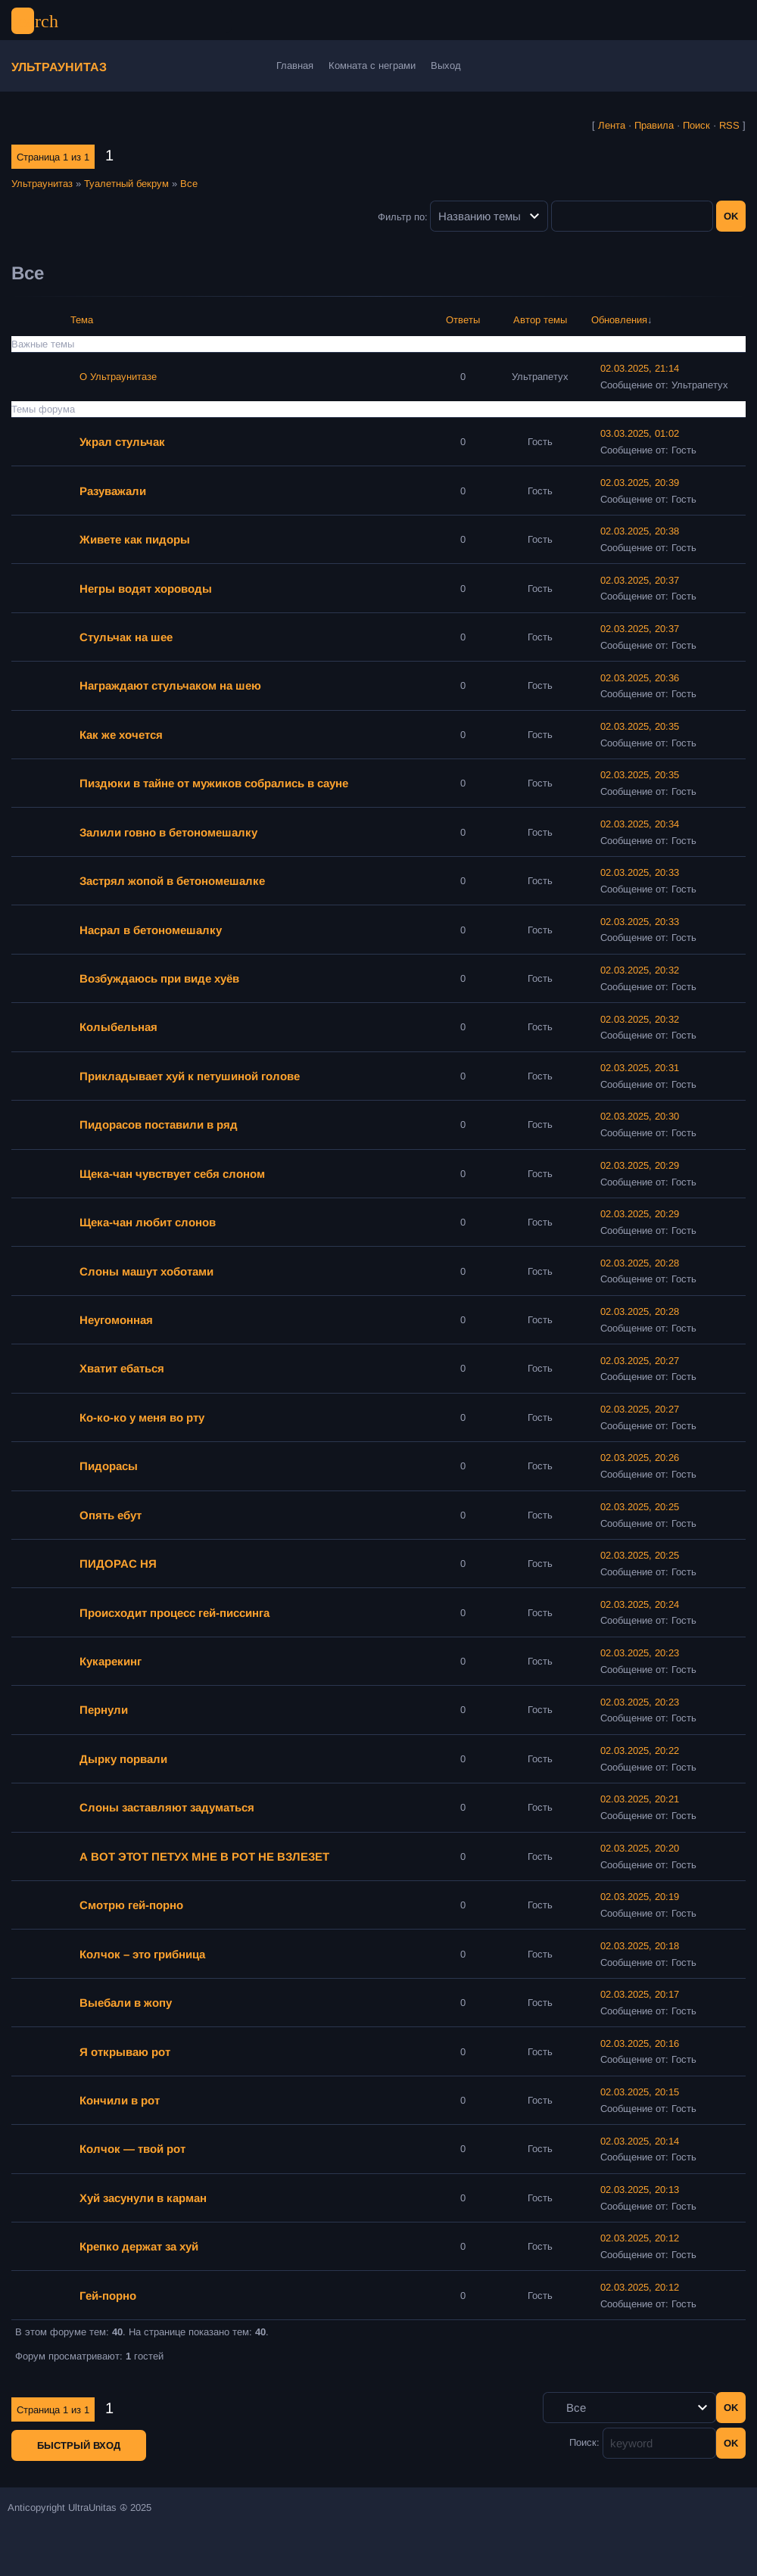
Task: Focus the filter text field beside dropdown
Action: point(632,216)
